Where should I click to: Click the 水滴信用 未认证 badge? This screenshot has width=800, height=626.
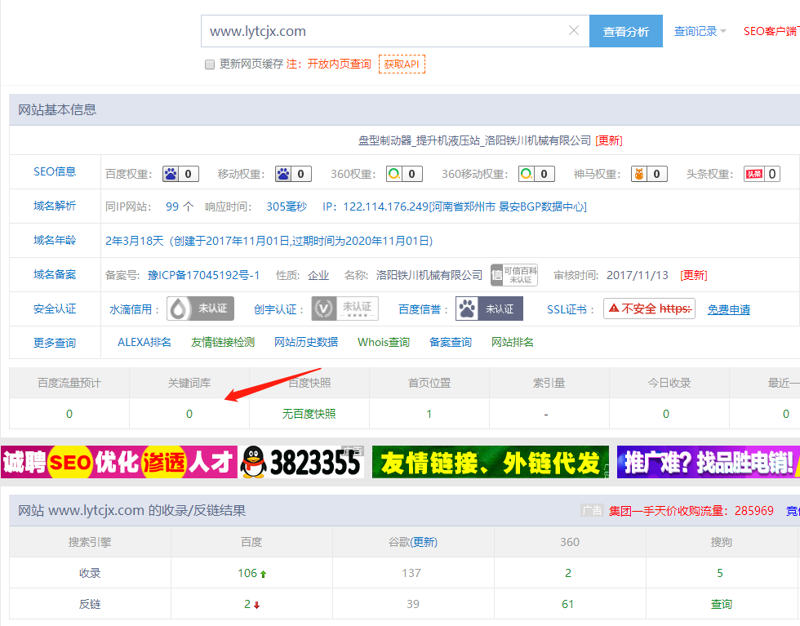200,309
